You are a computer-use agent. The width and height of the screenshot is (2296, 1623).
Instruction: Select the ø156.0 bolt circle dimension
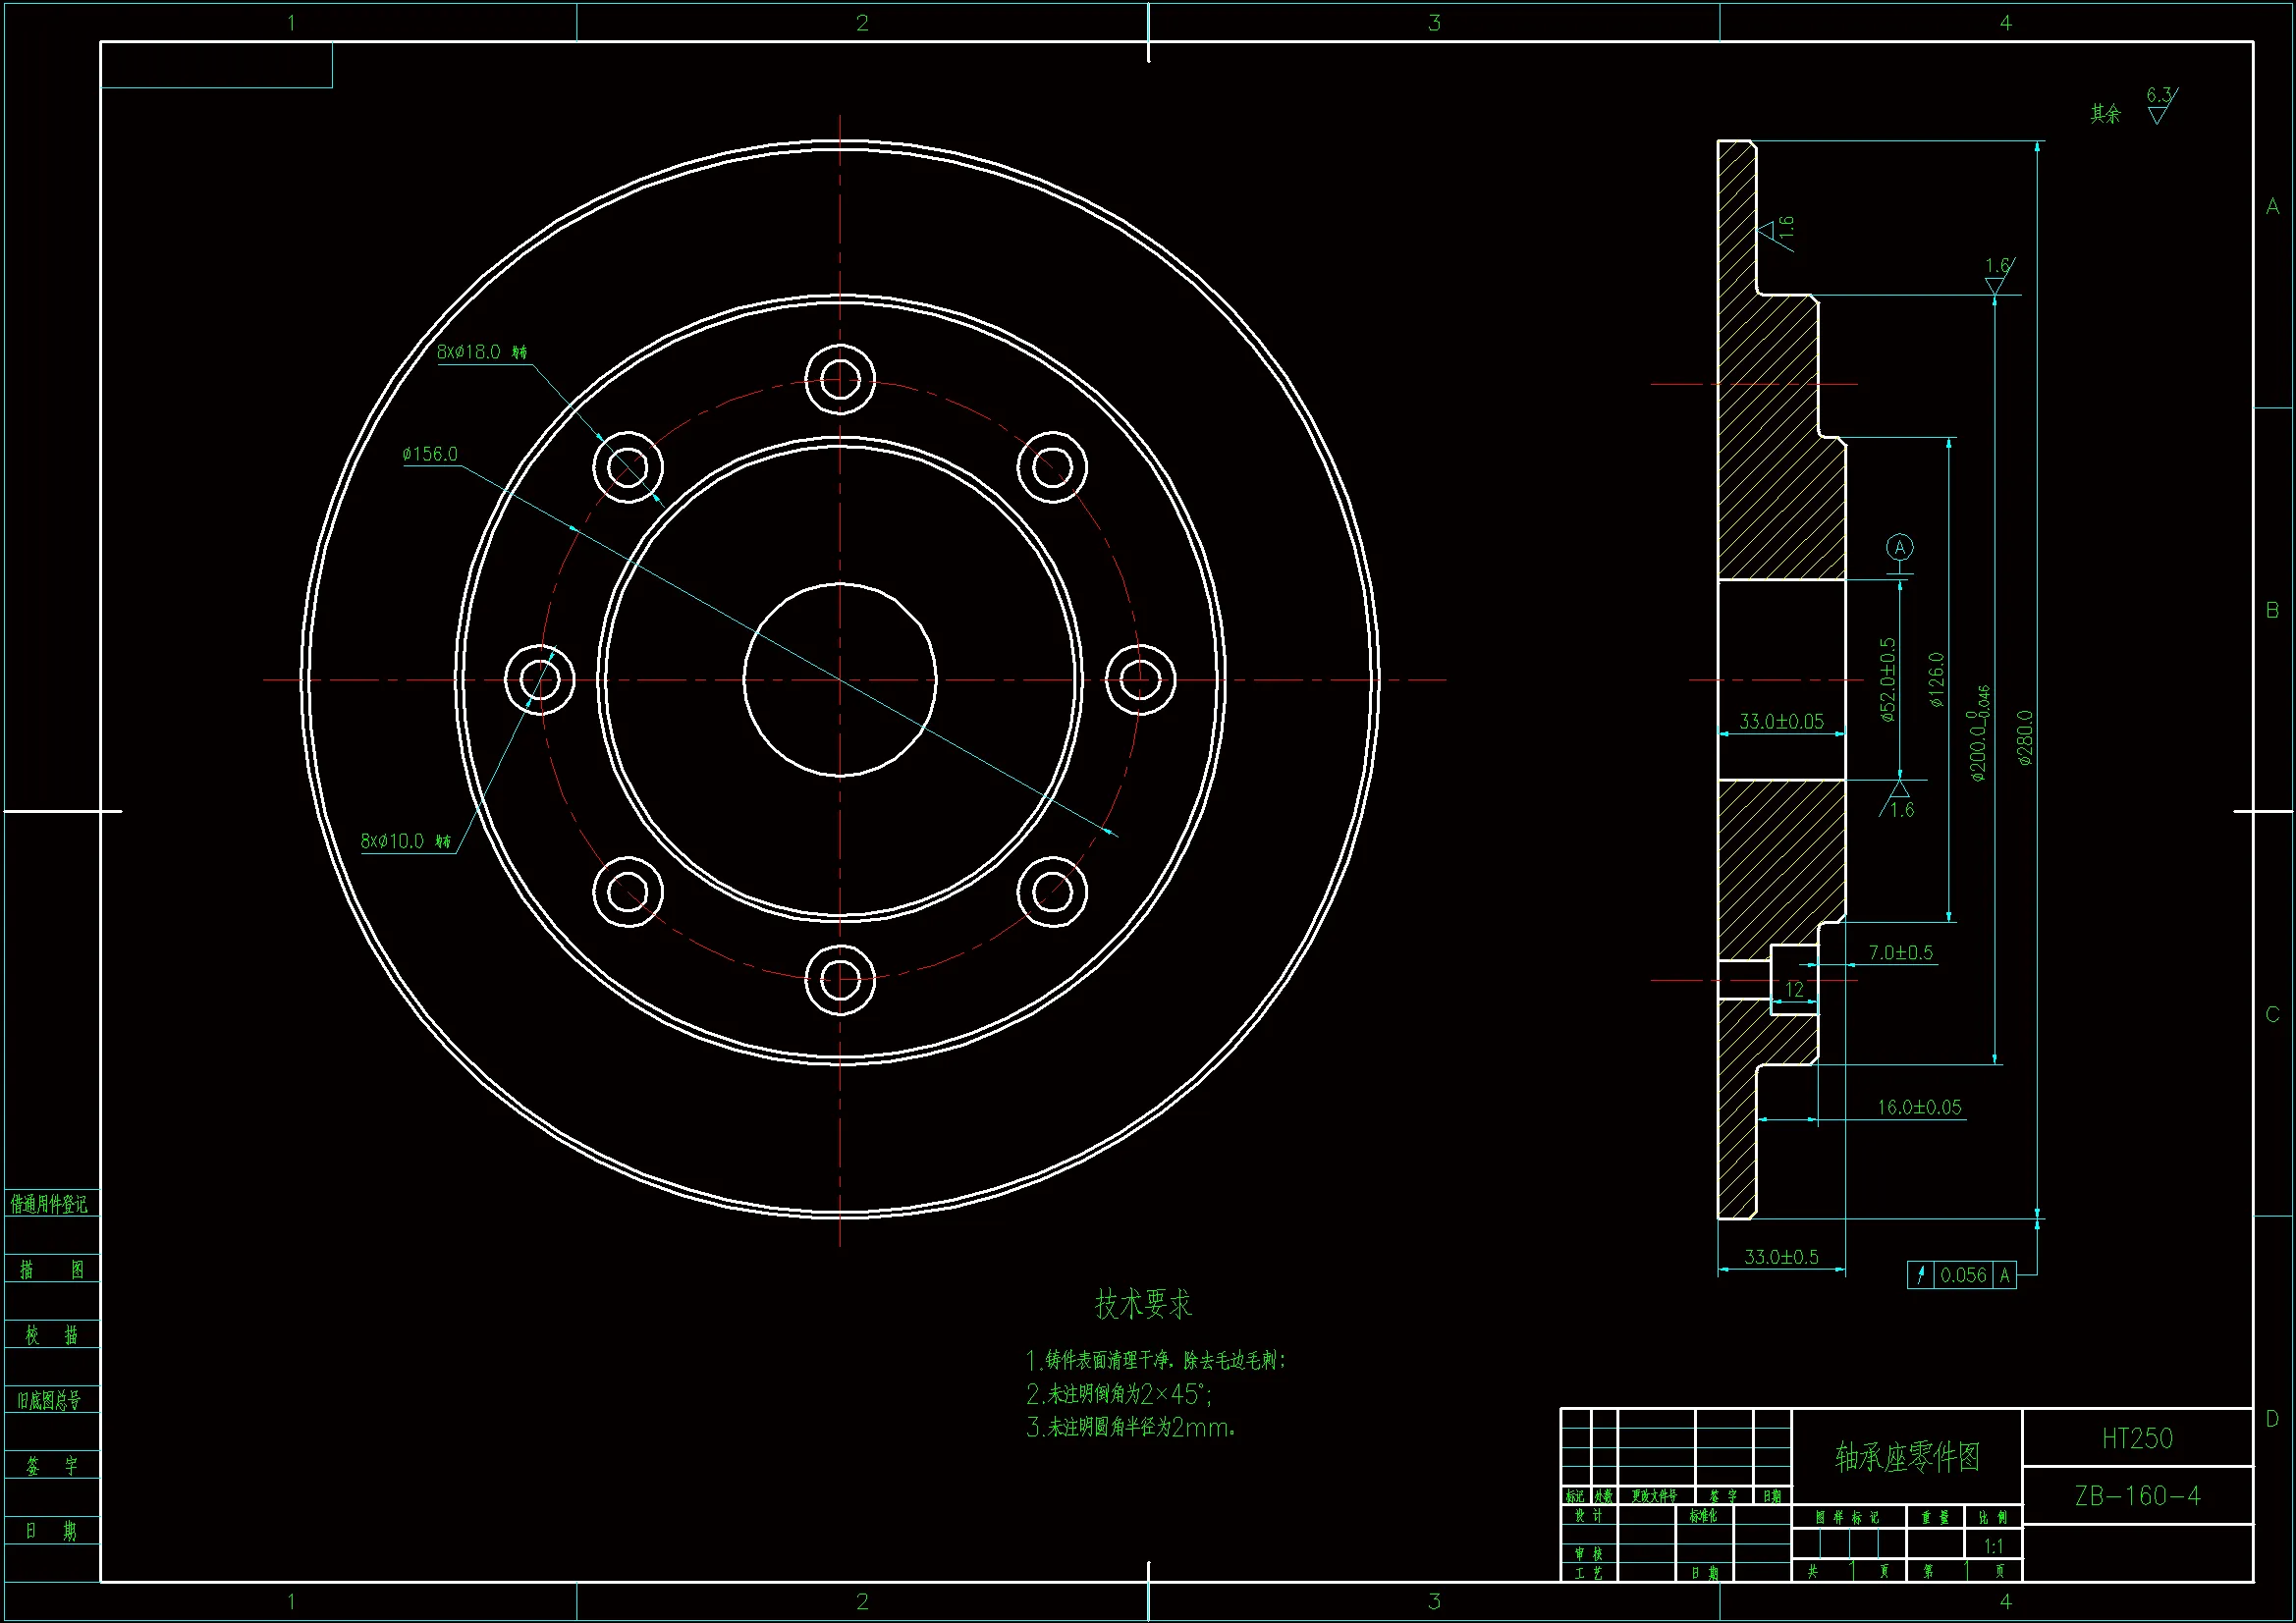tap(430, 454)
